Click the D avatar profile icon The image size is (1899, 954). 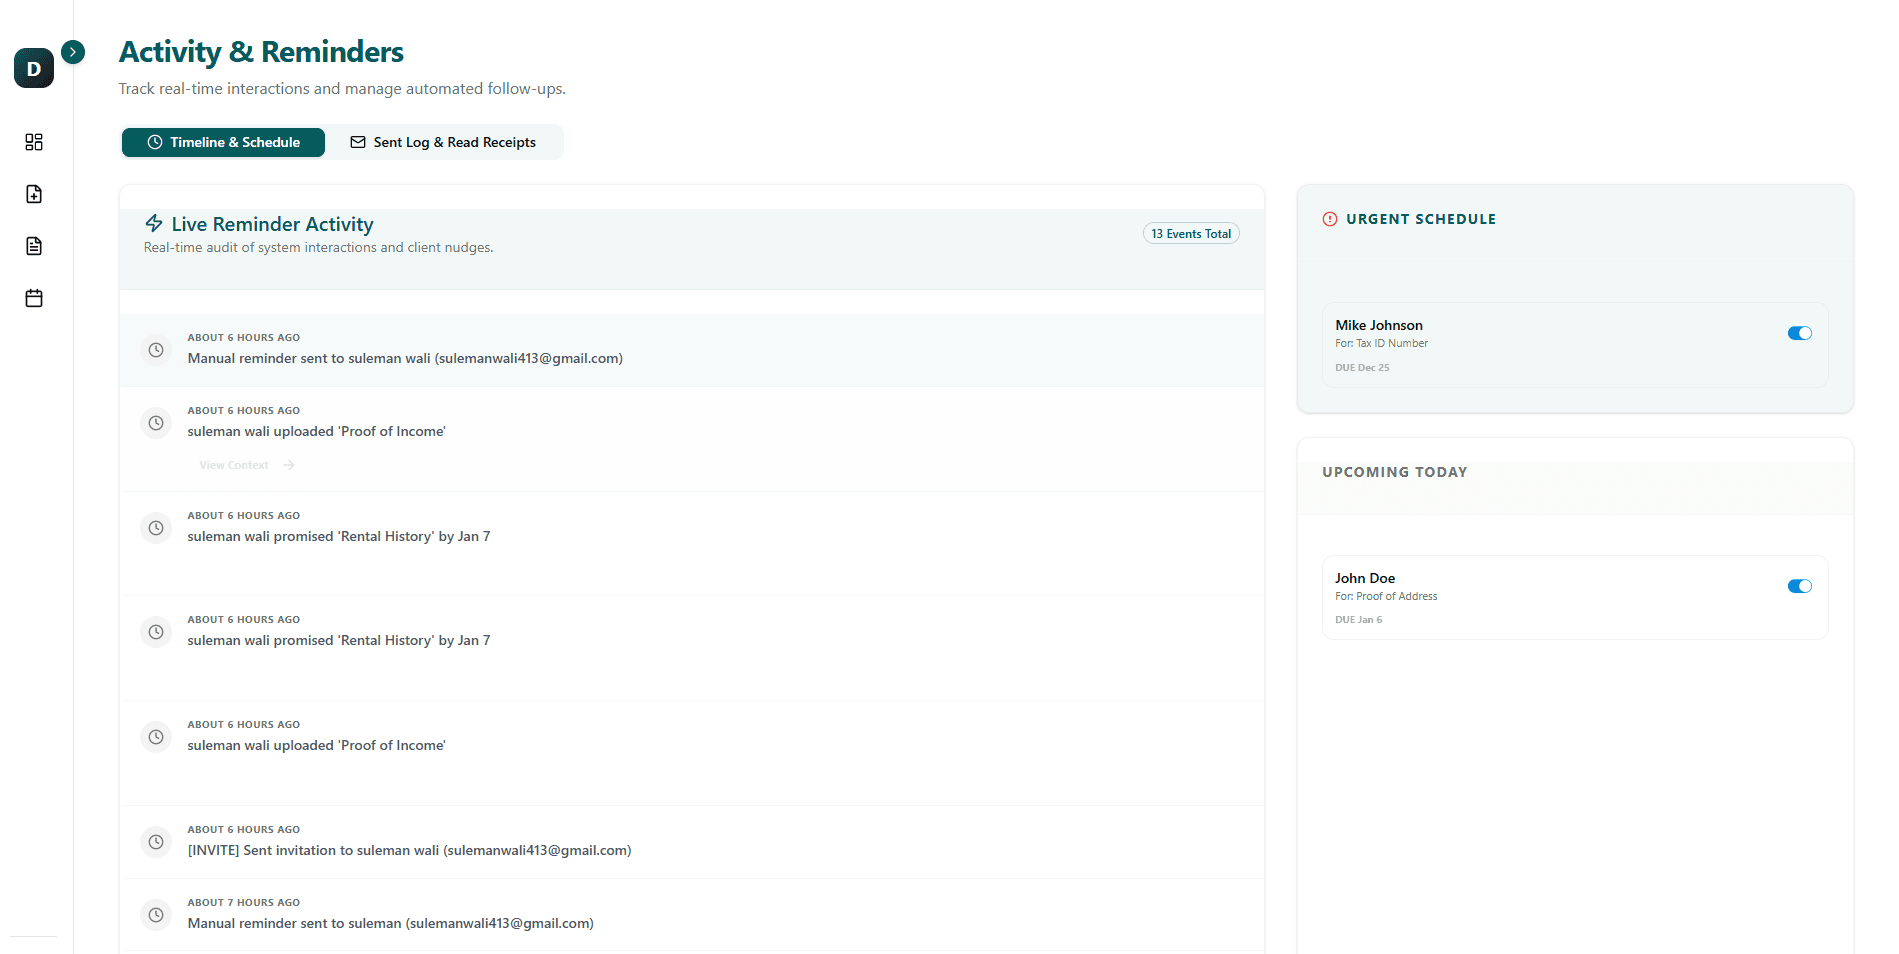(x=33, y=68)
